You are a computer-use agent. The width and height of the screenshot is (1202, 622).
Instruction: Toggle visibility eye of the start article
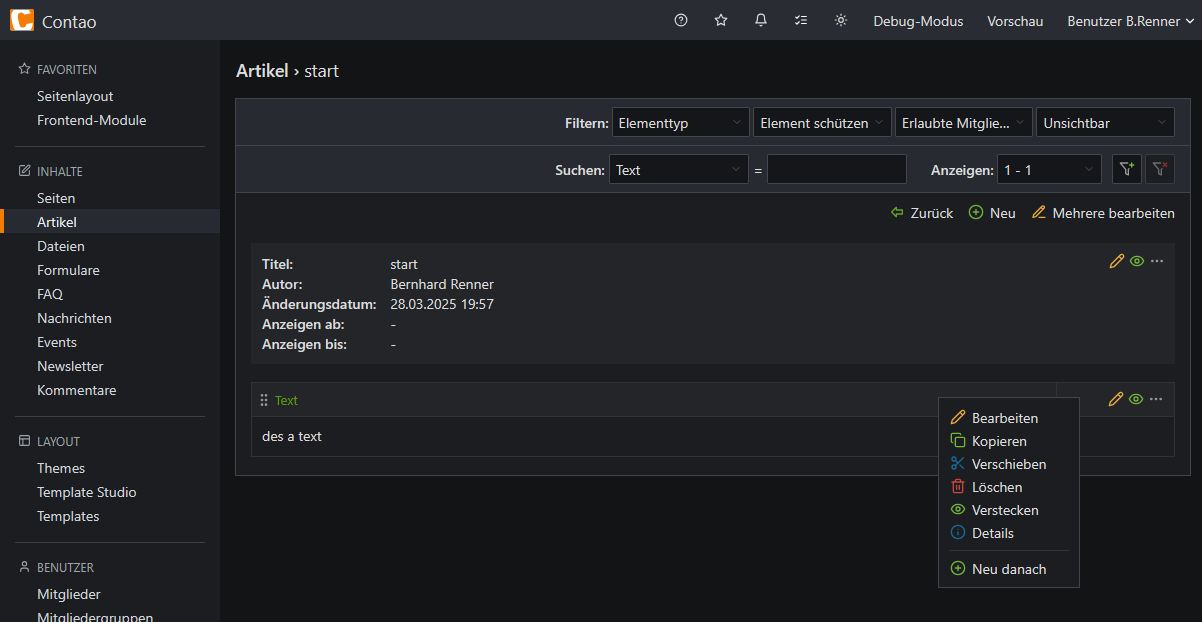[1136, 261]
